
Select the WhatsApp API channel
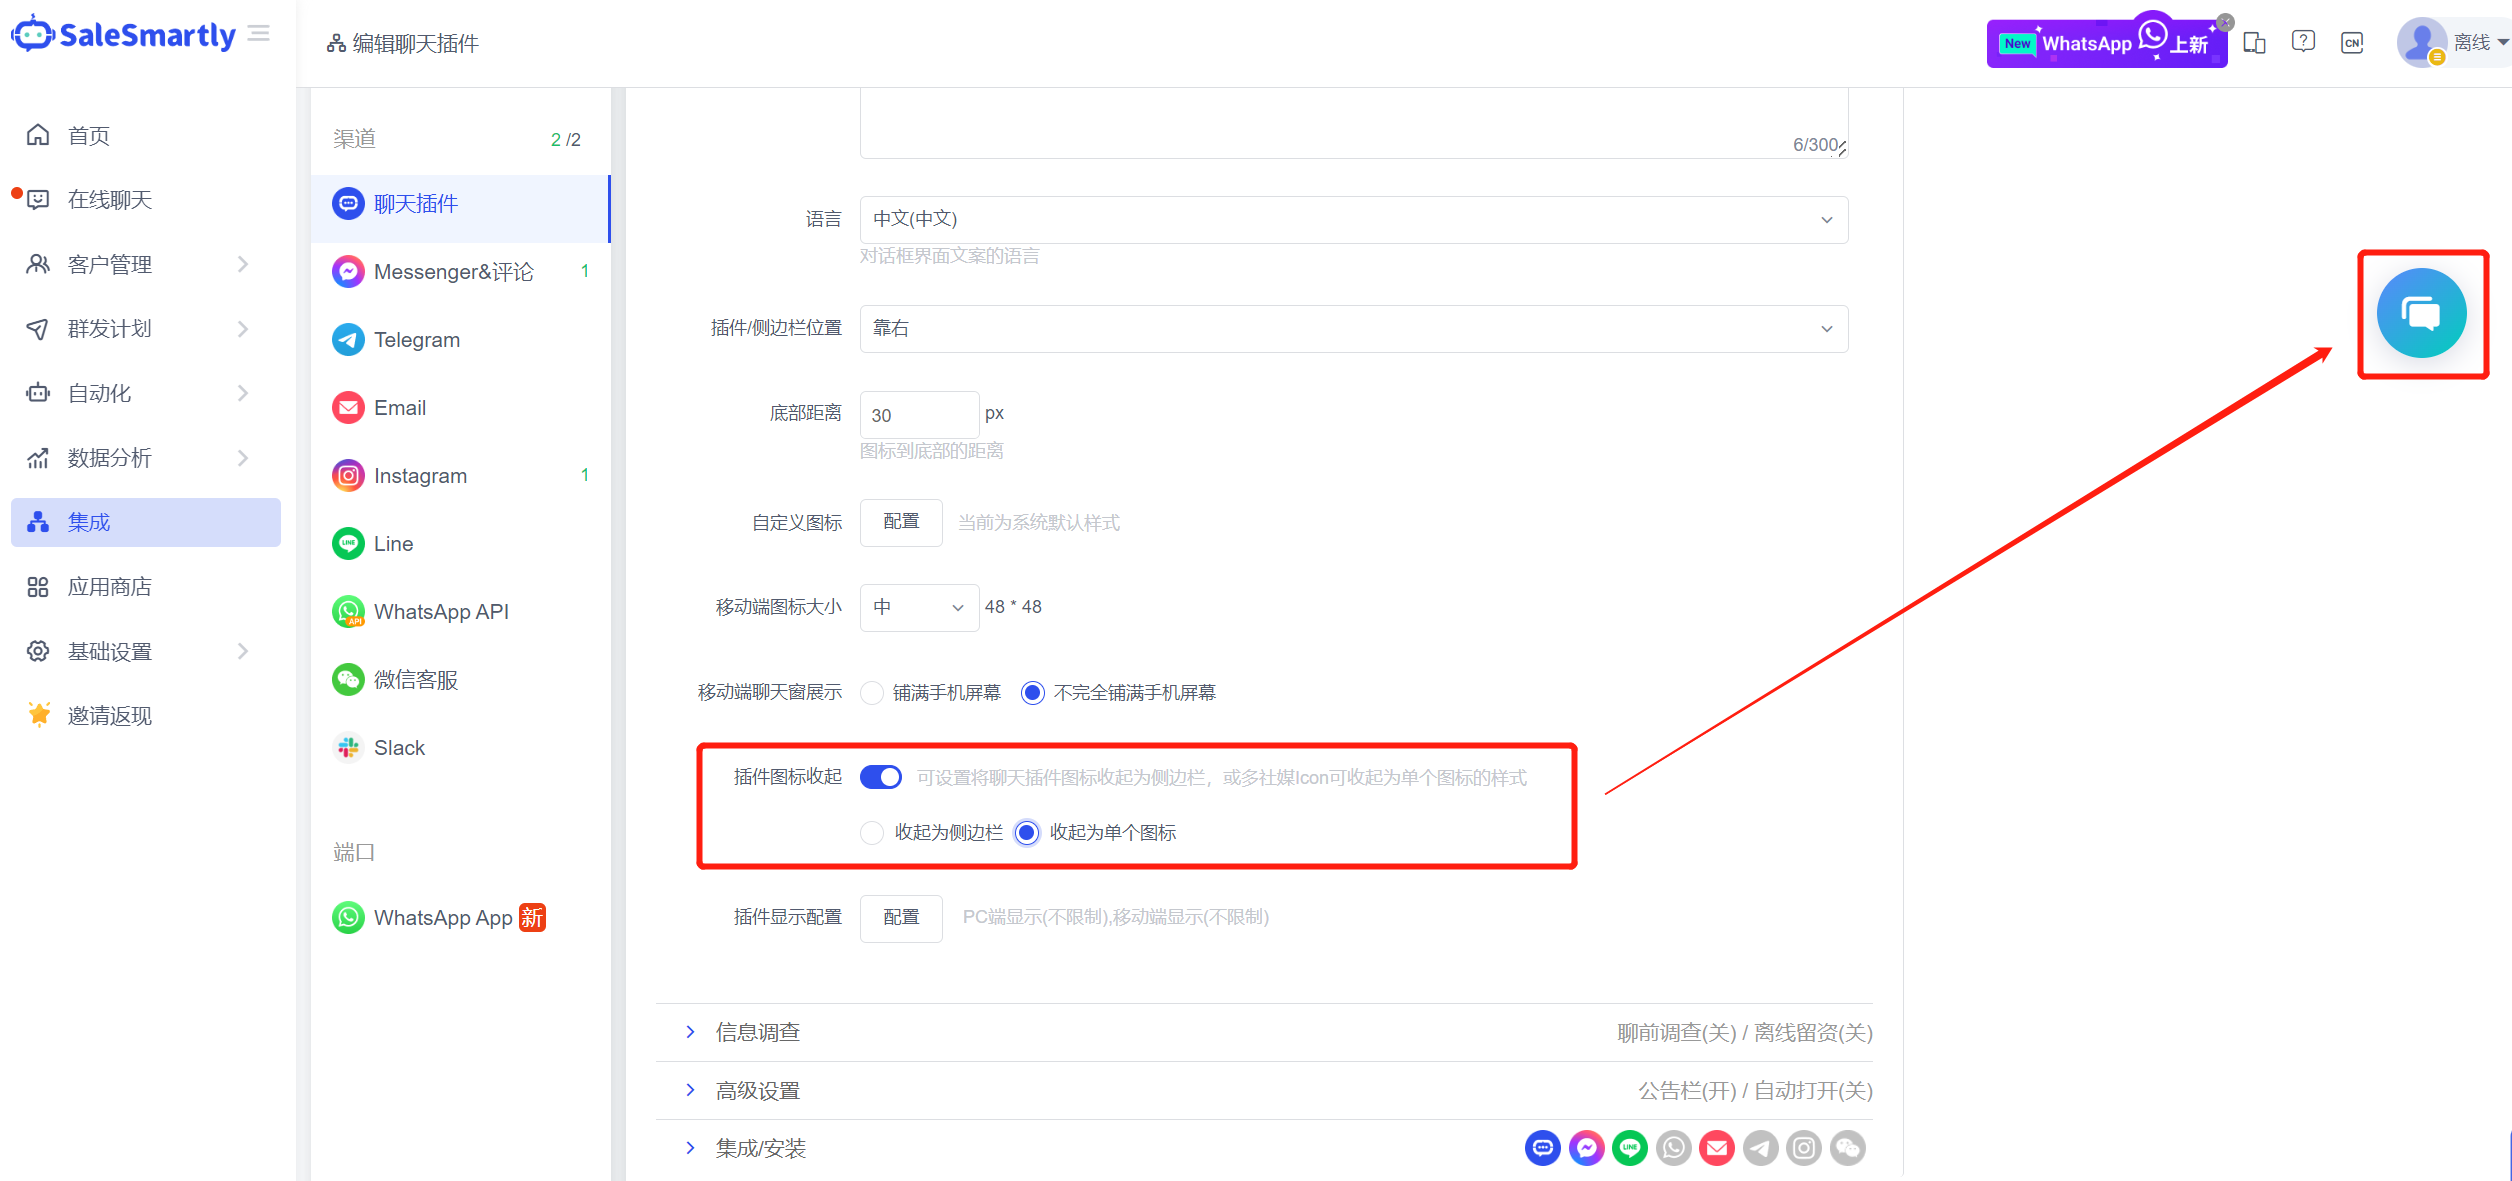[x=441, y=612]
